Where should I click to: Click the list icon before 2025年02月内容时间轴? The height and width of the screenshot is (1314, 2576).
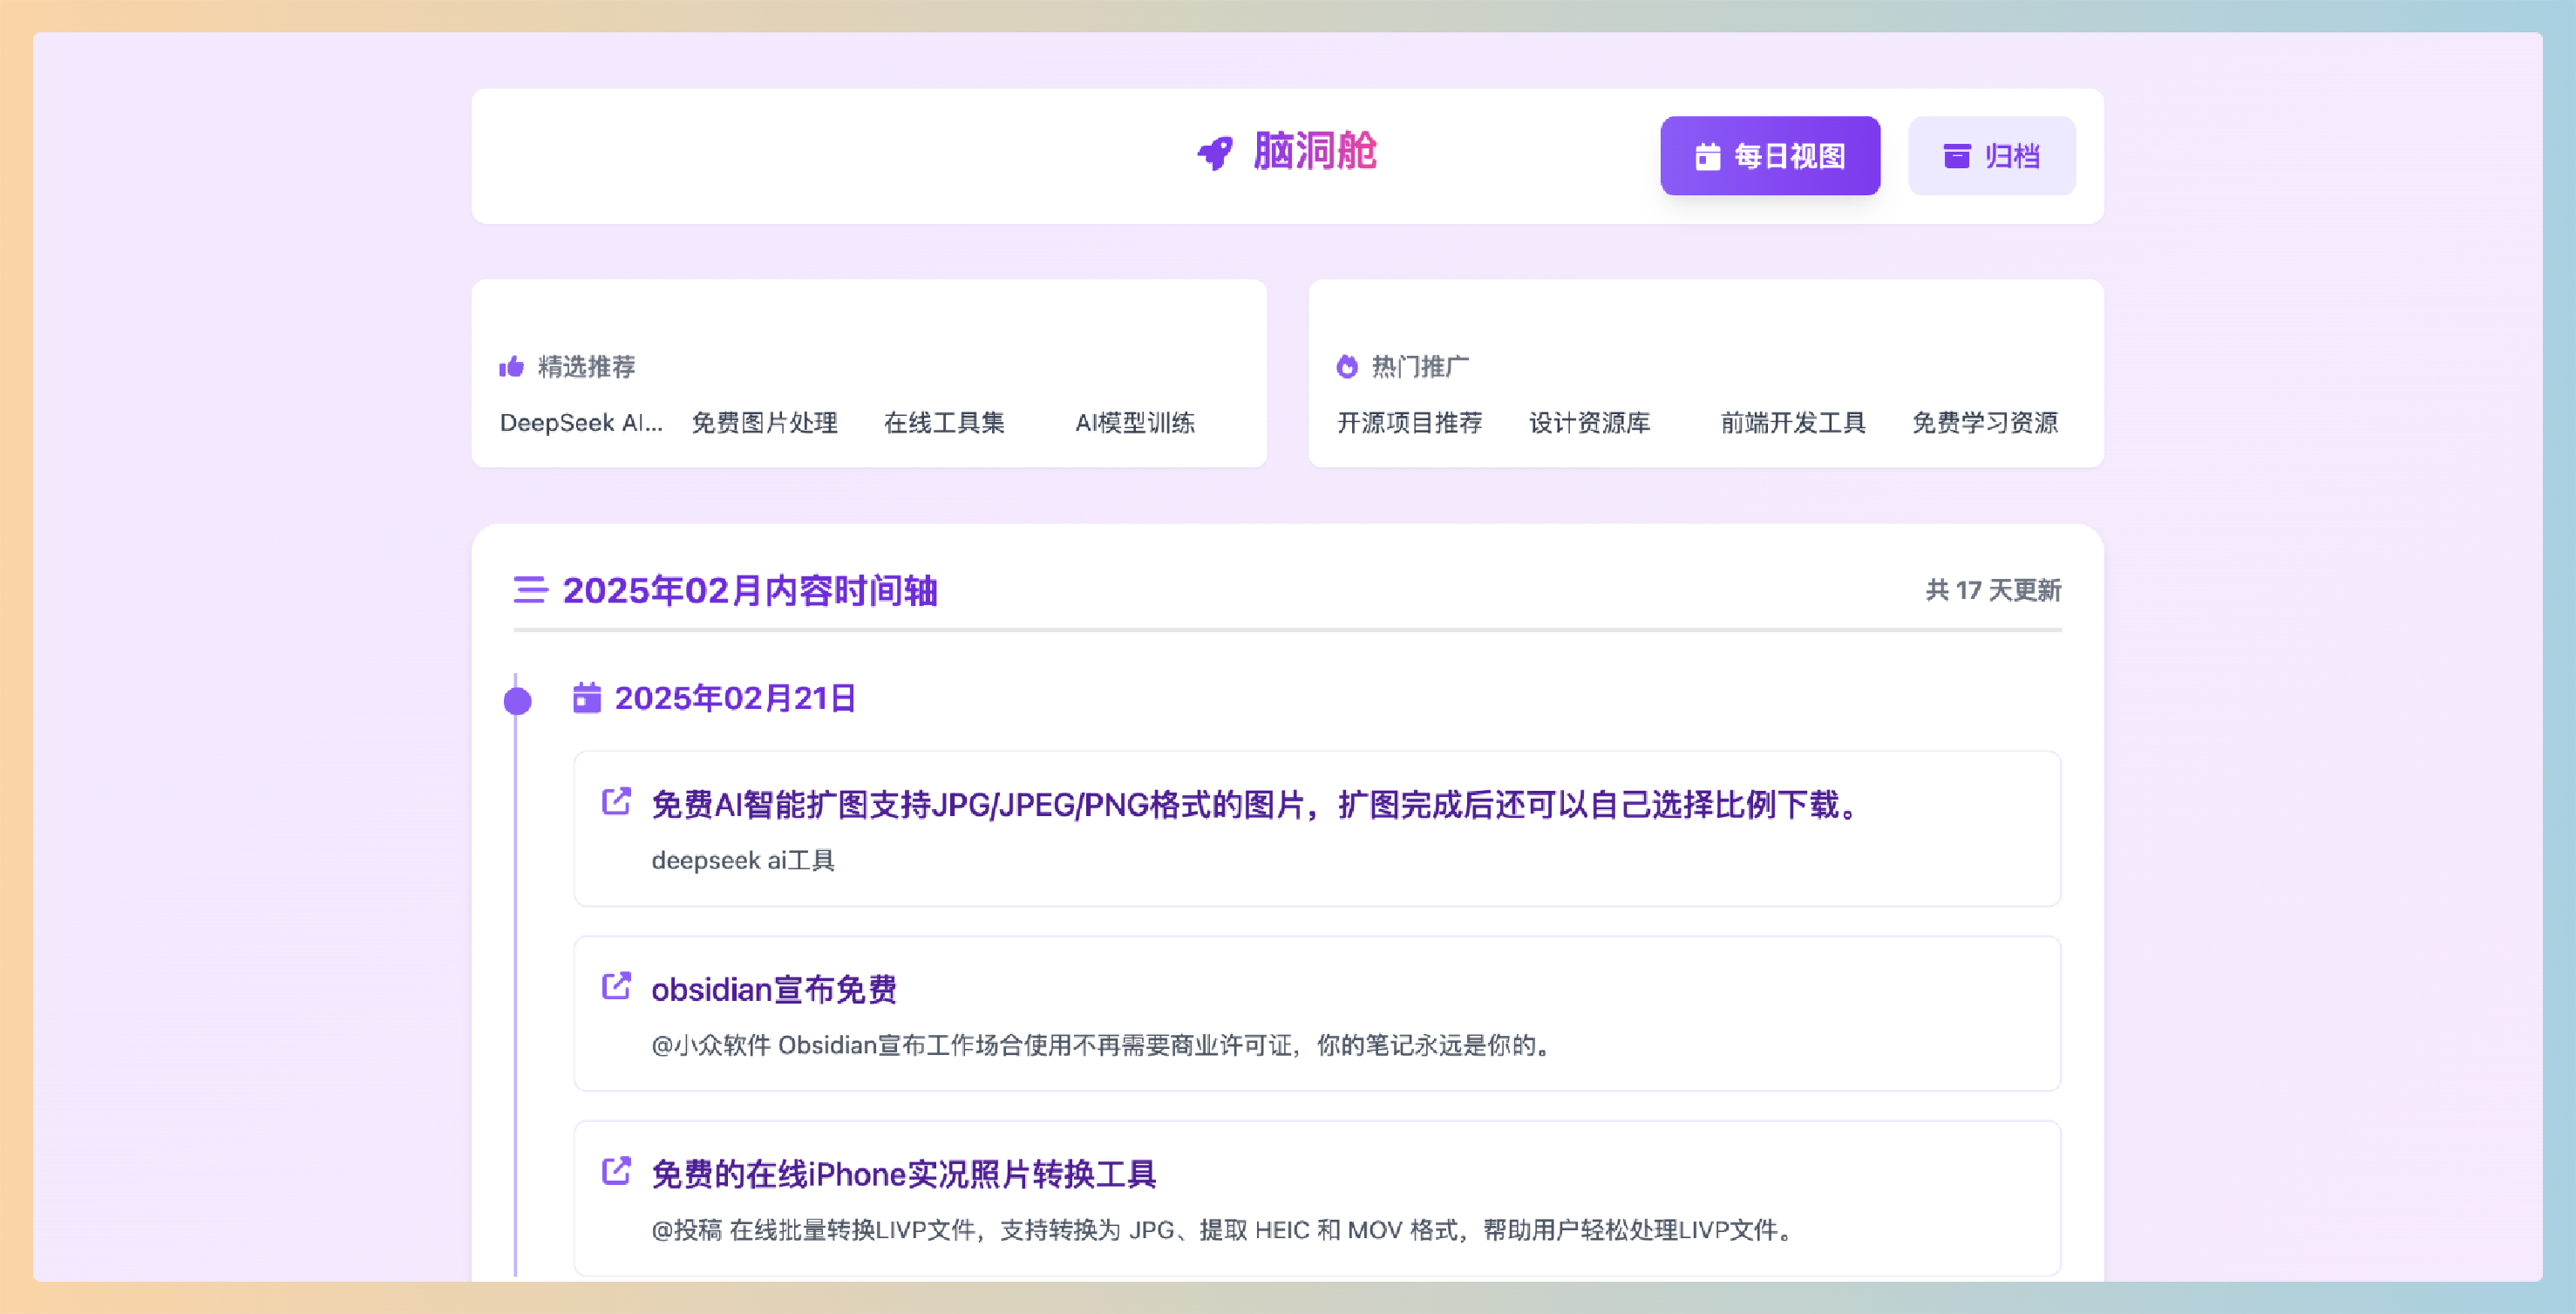click(x=530, y=590)
